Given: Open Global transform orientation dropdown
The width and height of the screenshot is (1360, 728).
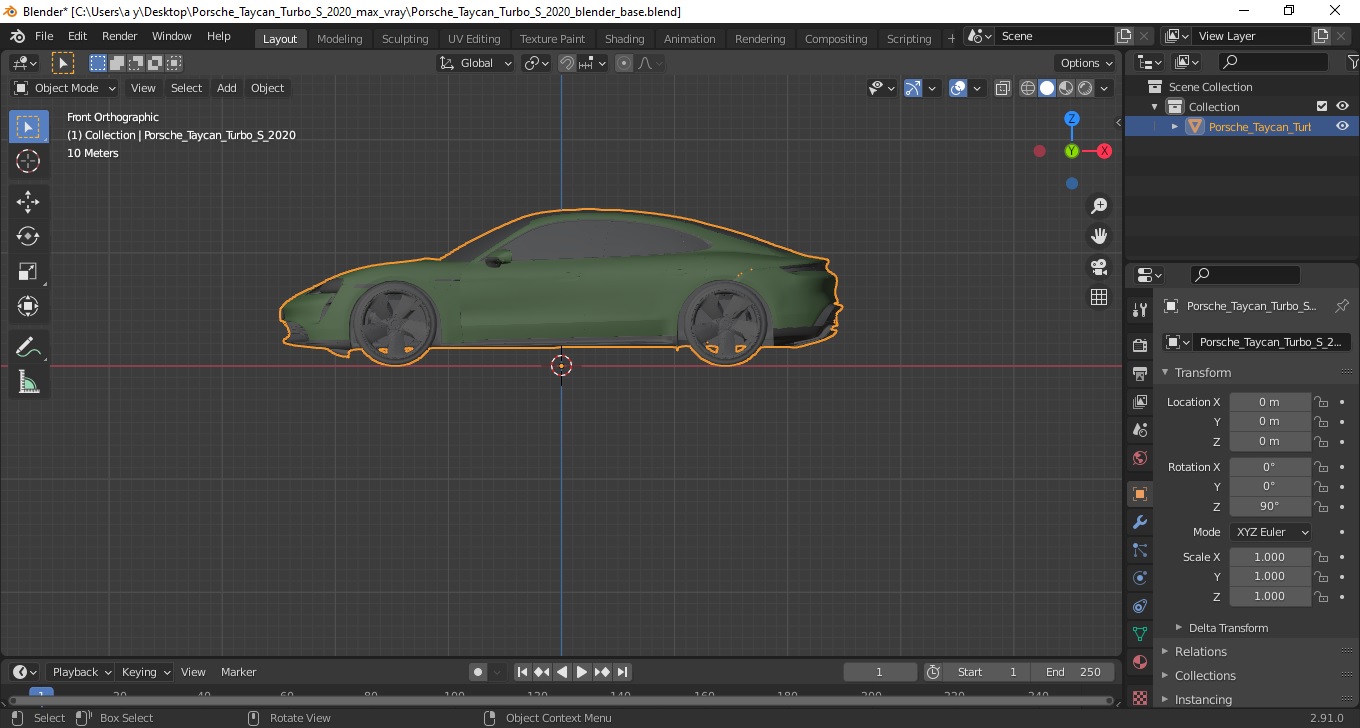Looking at the screenshot, I should (476, 63).
